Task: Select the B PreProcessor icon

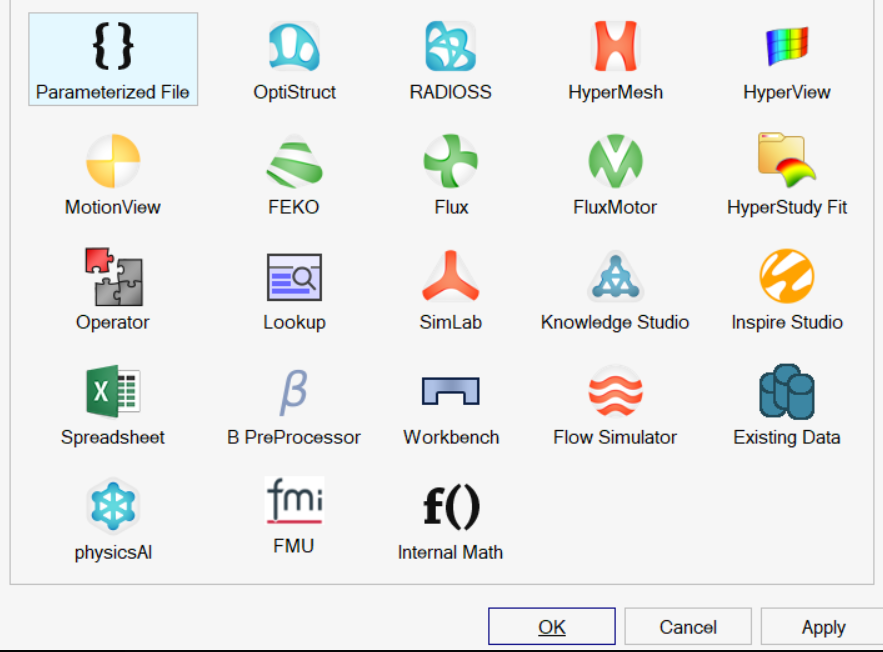Action: tap(294, 392)
